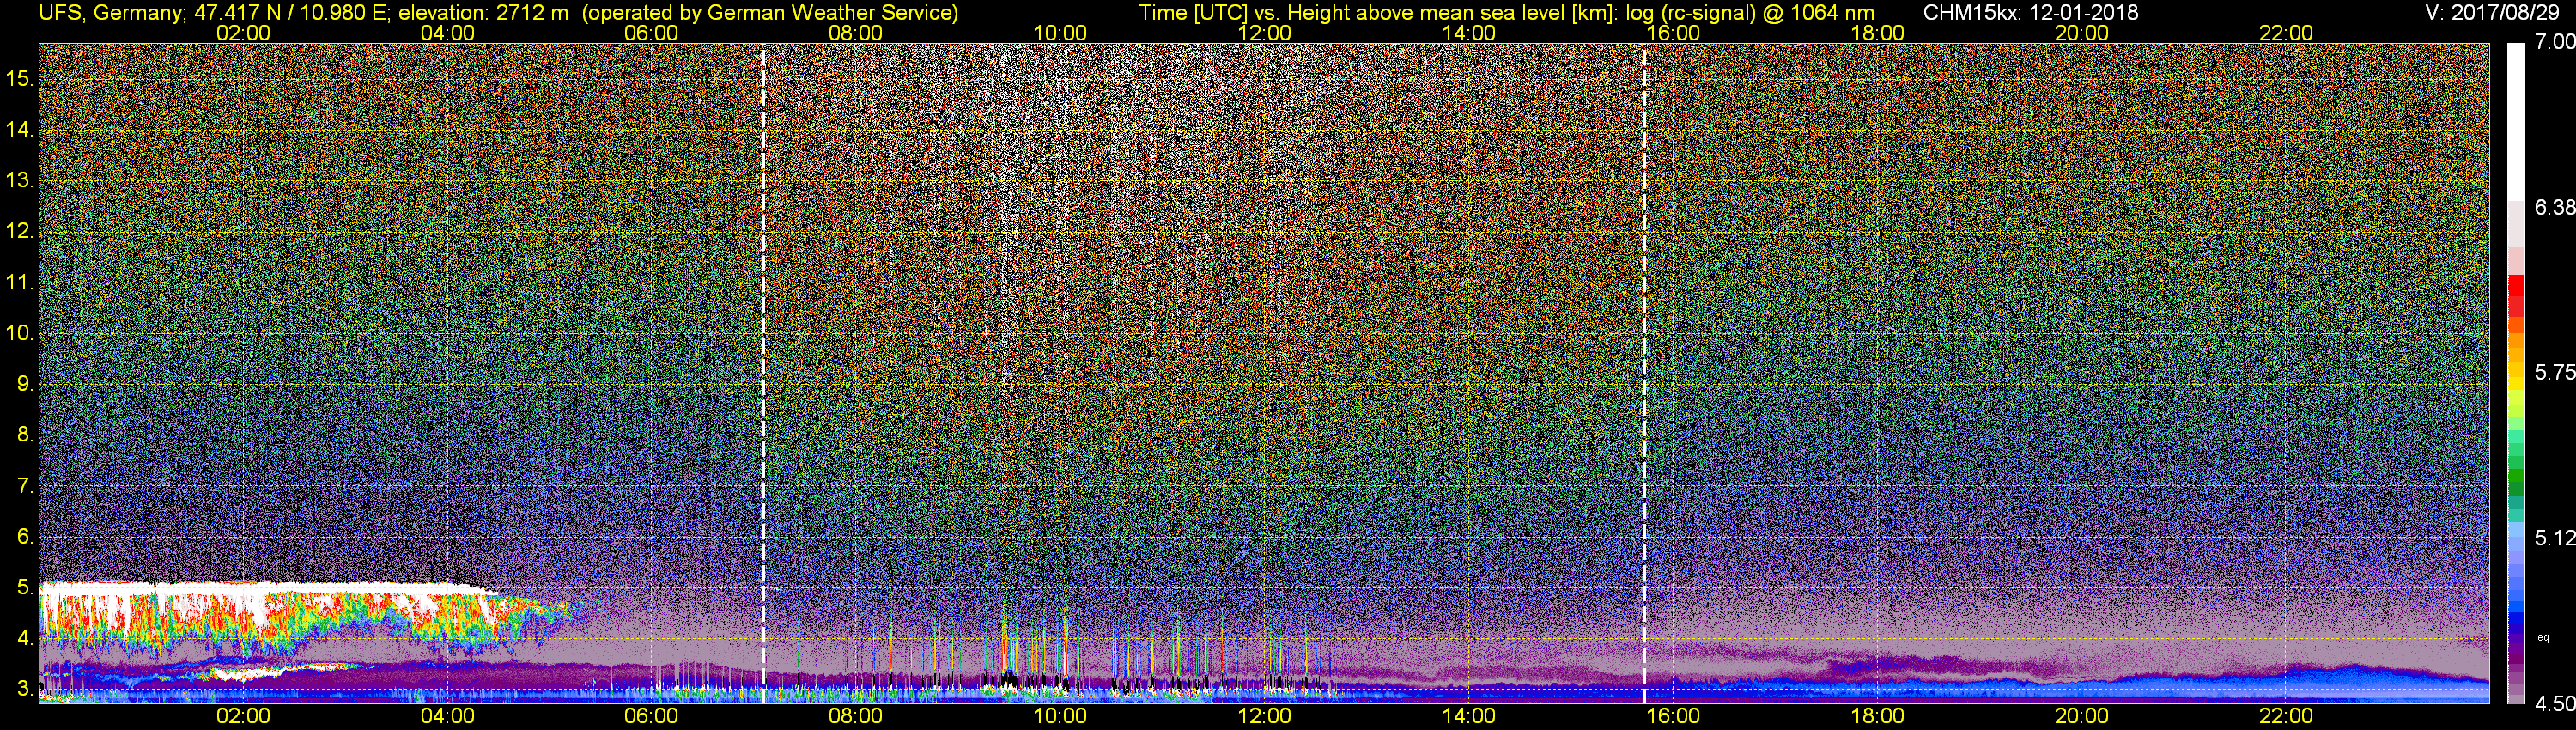This screenshot has height=730, width=2576.
Task: Click the 6.38 color scale value
Action: [2555, 207]
